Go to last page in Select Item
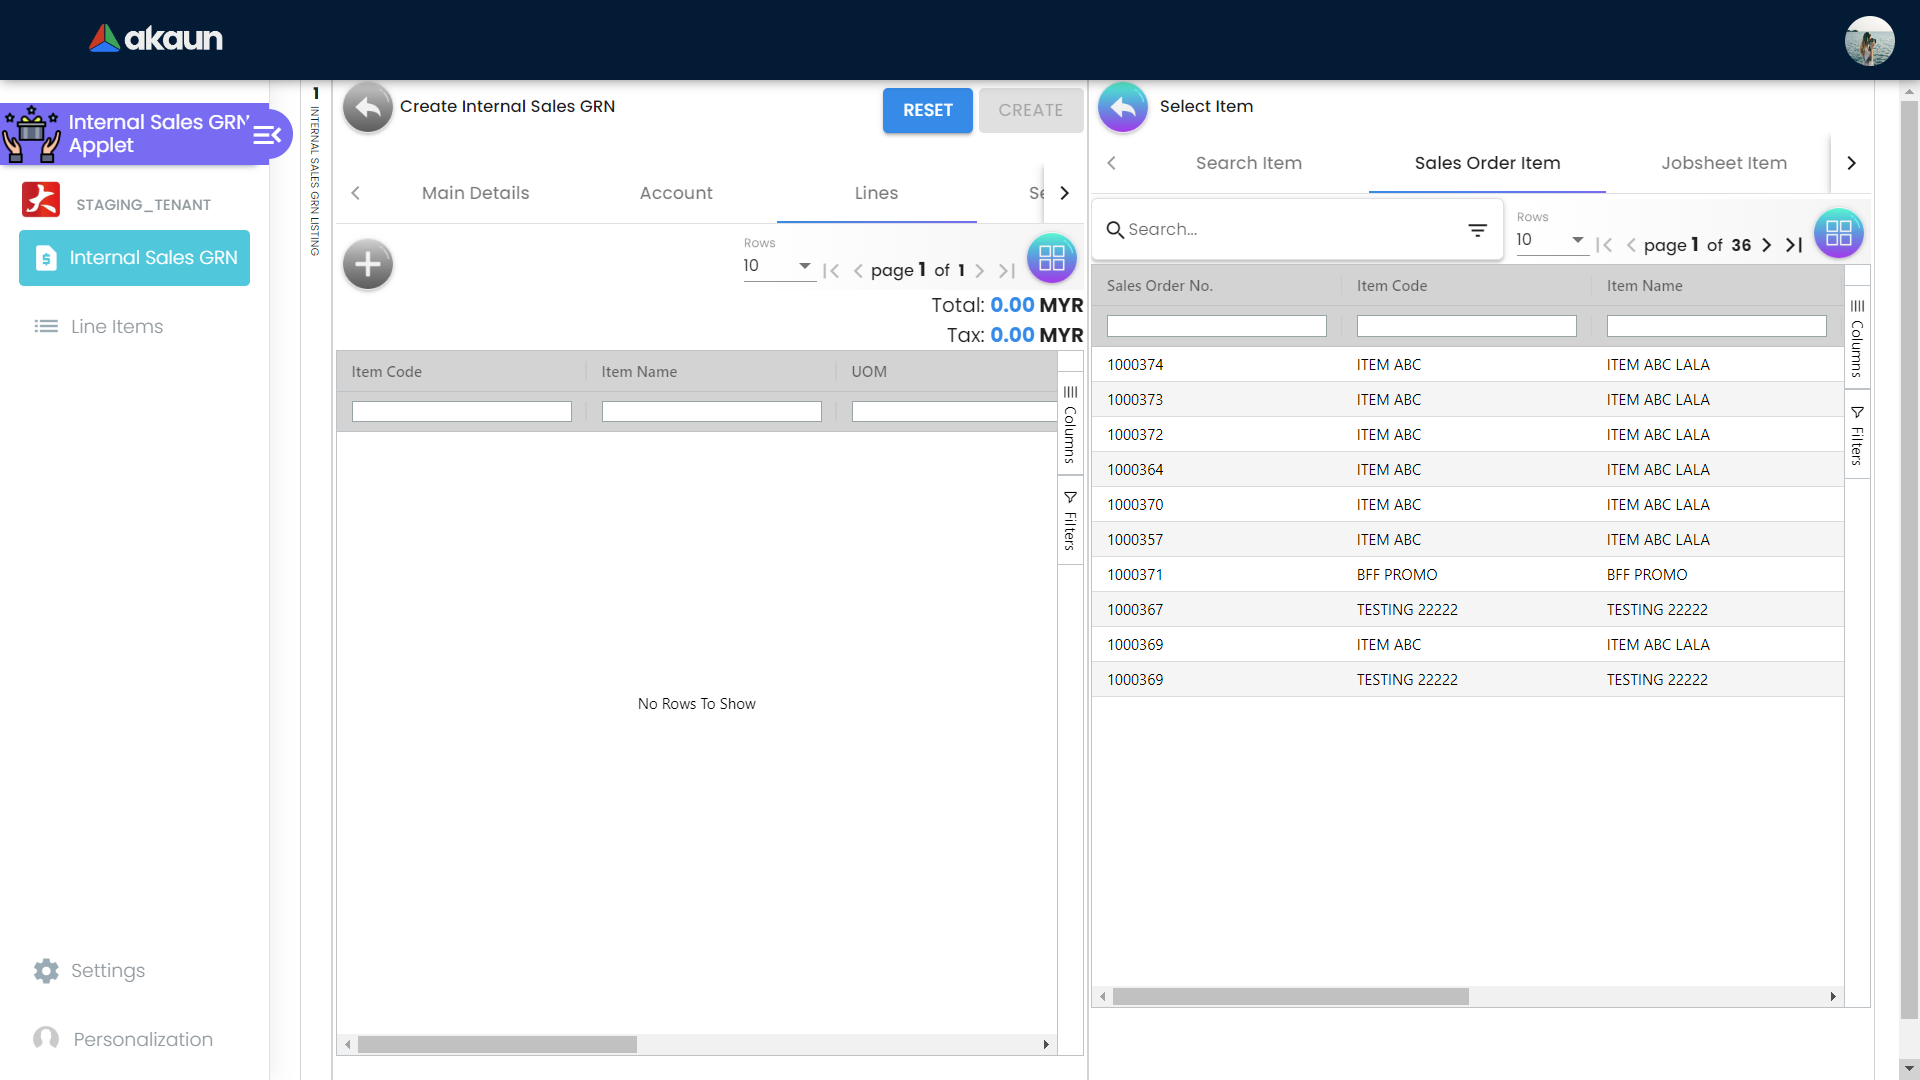Image resolution: width=1920 pixels, height=1080 pixels. click(1795, 245)
